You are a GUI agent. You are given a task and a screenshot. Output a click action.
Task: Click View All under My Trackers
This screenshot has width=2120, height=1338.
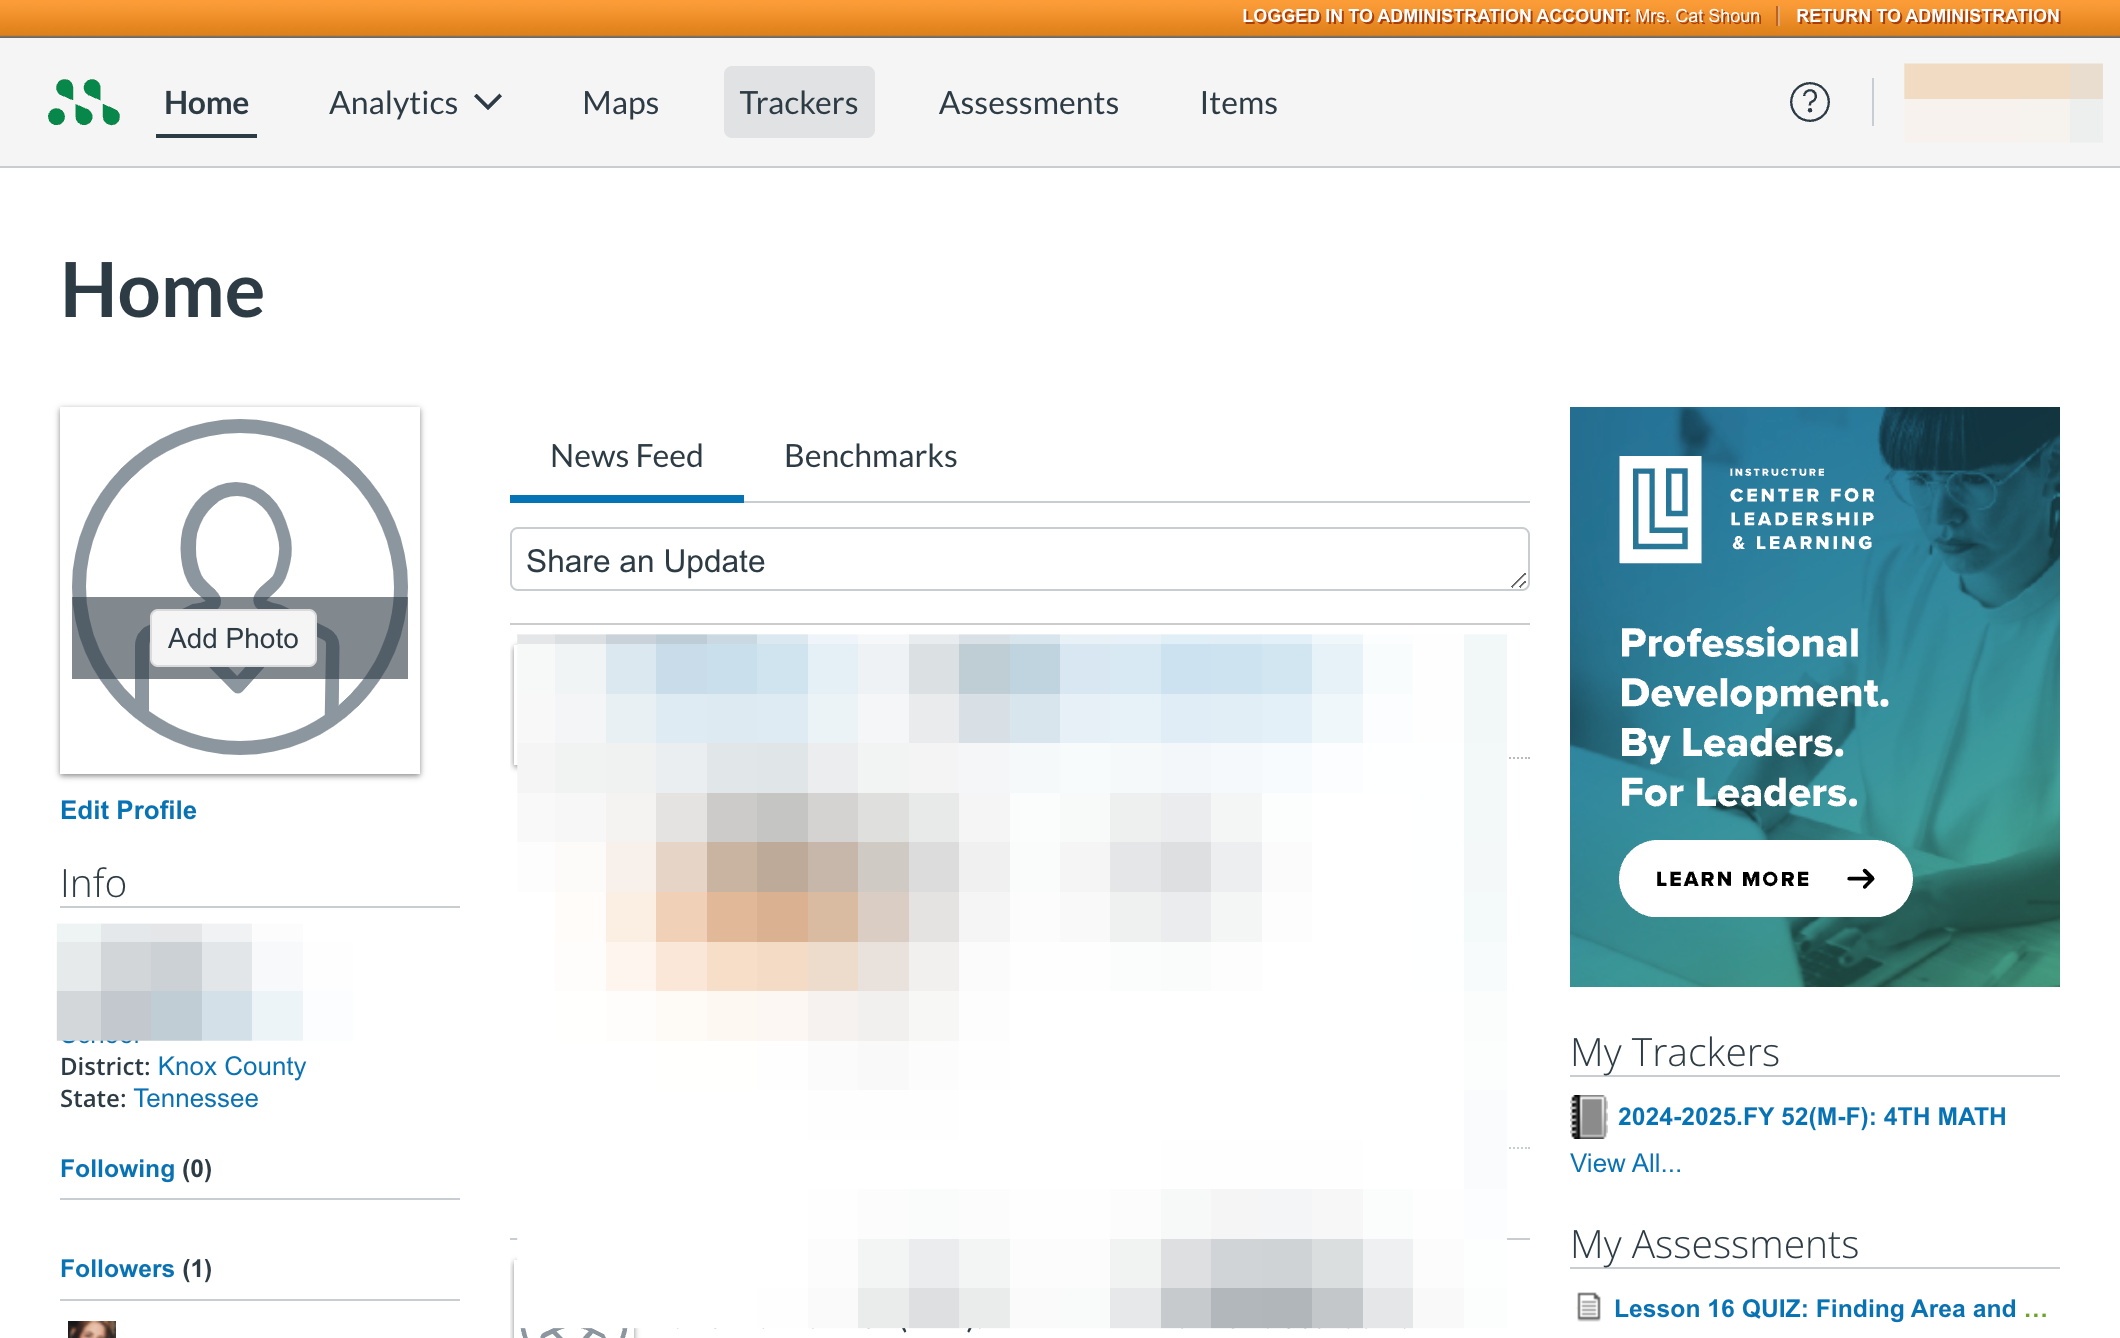pyautogui.click(x=1625, y=1163)
